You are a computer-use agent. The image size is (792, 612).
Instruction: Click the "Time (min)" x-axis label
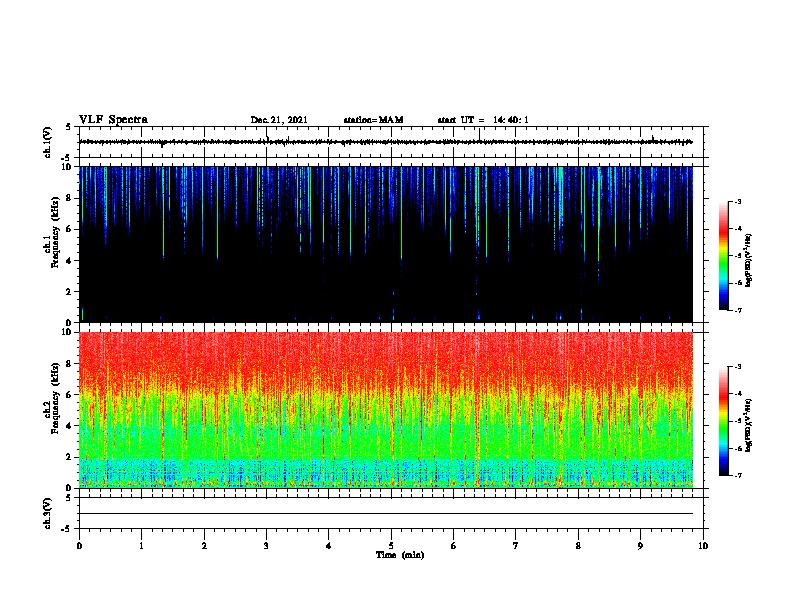click(400, 555)
